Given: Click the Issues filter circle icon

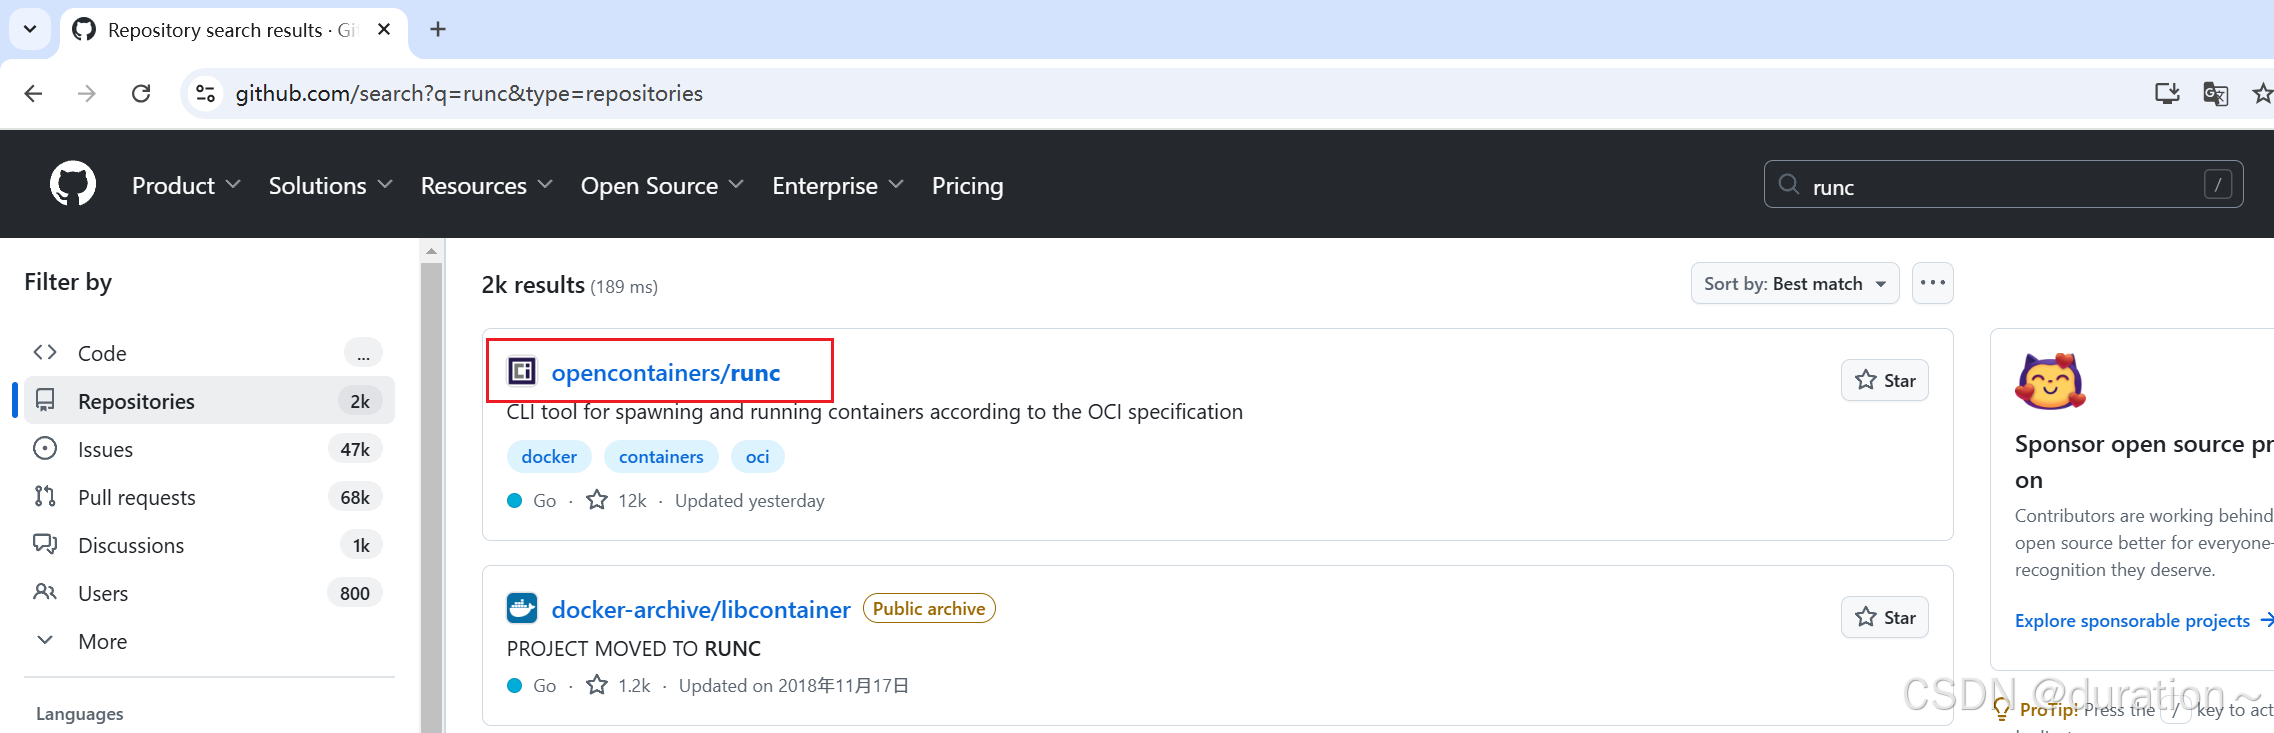Looking at the screenshot, I should 45,448.
